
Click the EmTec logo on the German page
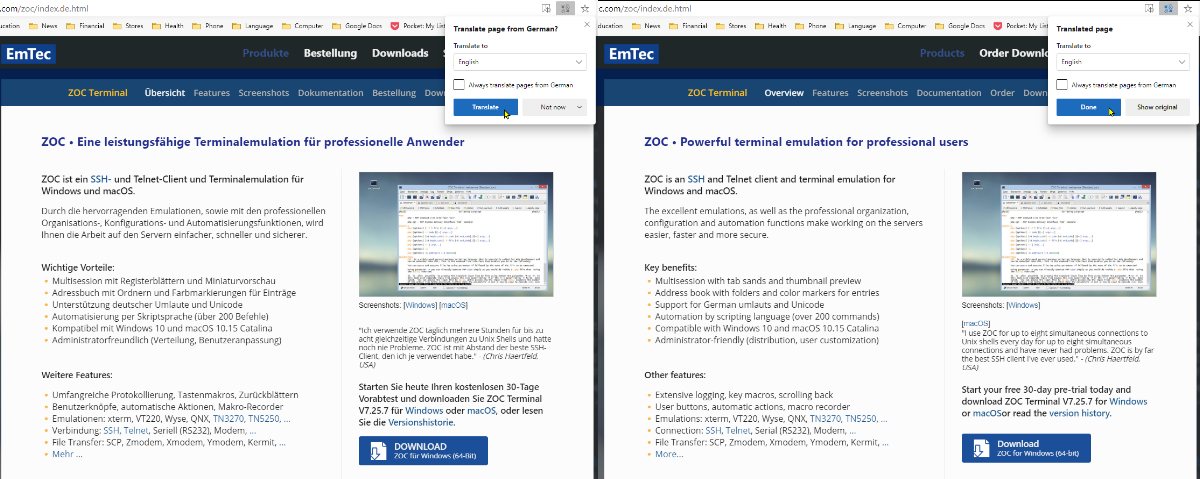coord(29,53)
